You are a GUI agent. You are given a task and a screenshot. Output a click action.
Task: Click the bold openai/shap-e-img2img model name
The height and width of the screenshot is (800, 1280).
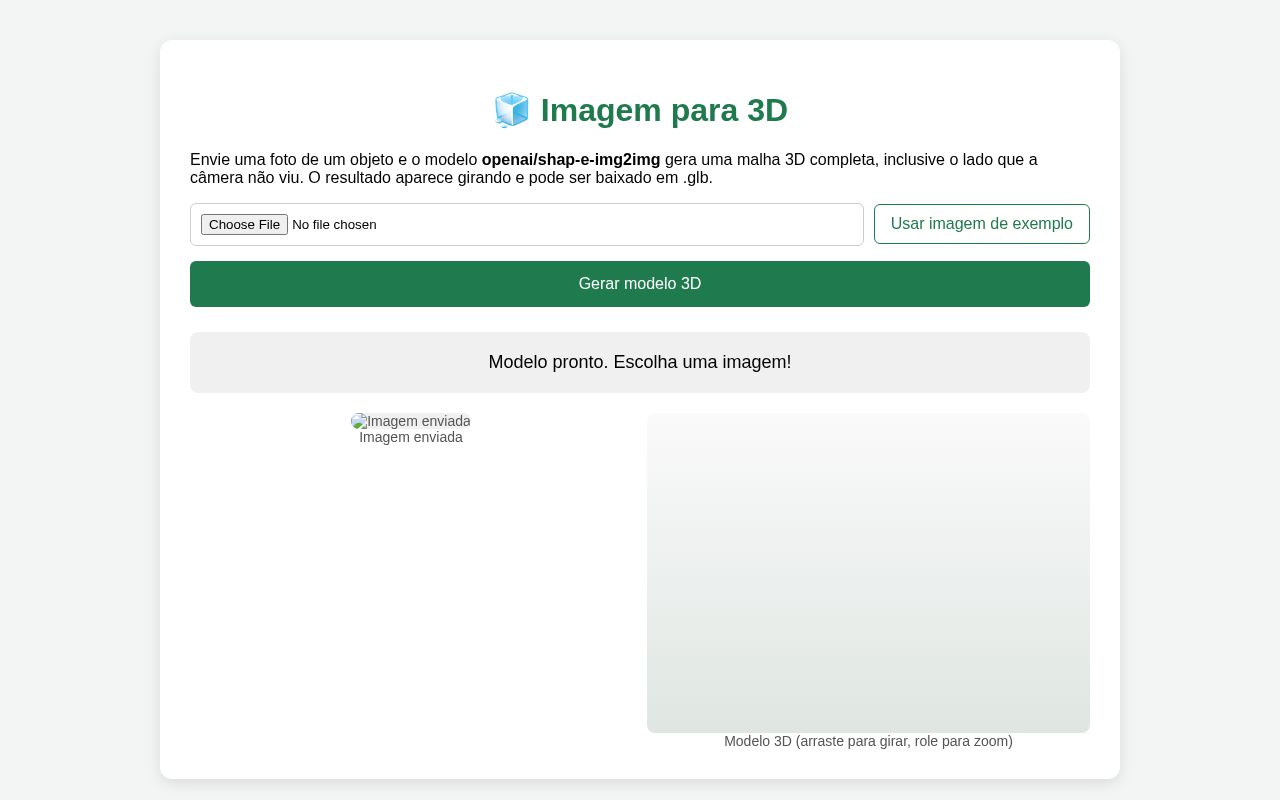pyautogui.click(x=571, y=160)
